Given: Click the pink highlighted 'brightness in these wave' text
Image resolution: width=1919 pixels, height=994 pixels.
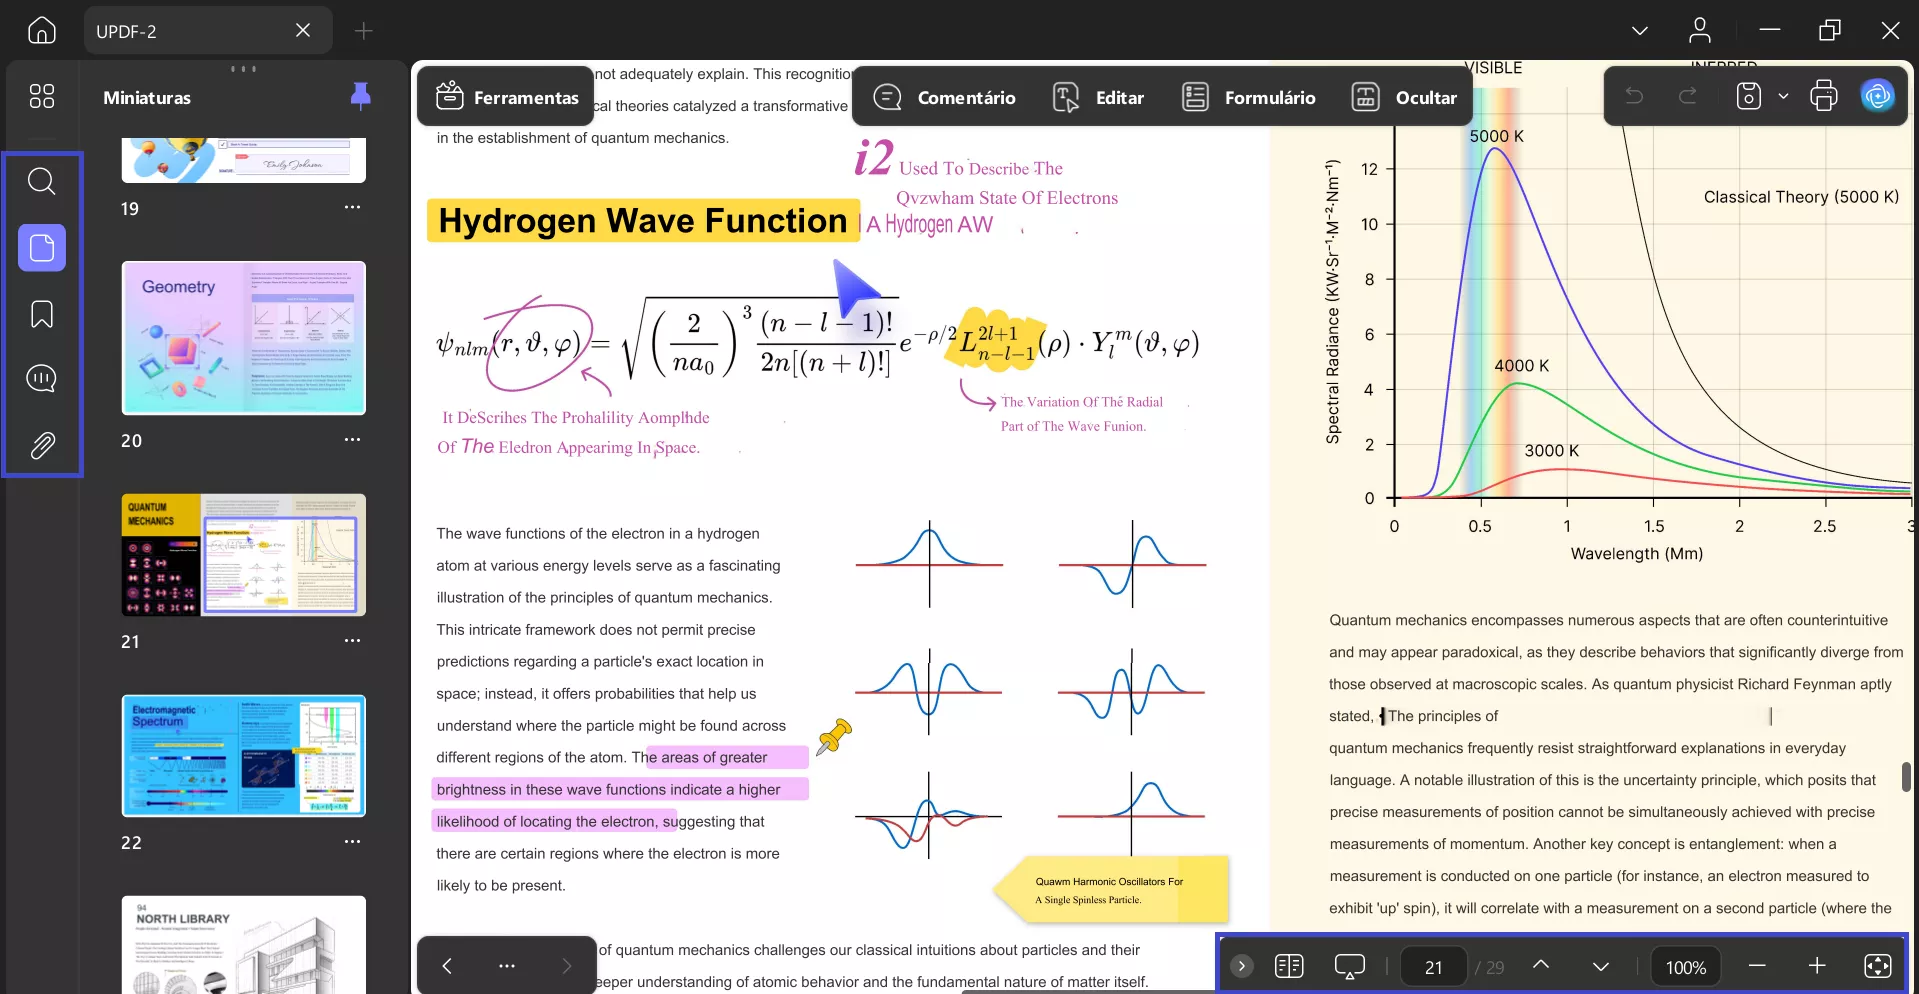Looking at the screenshot, I should pyautogui.click(x=620, y=789).
